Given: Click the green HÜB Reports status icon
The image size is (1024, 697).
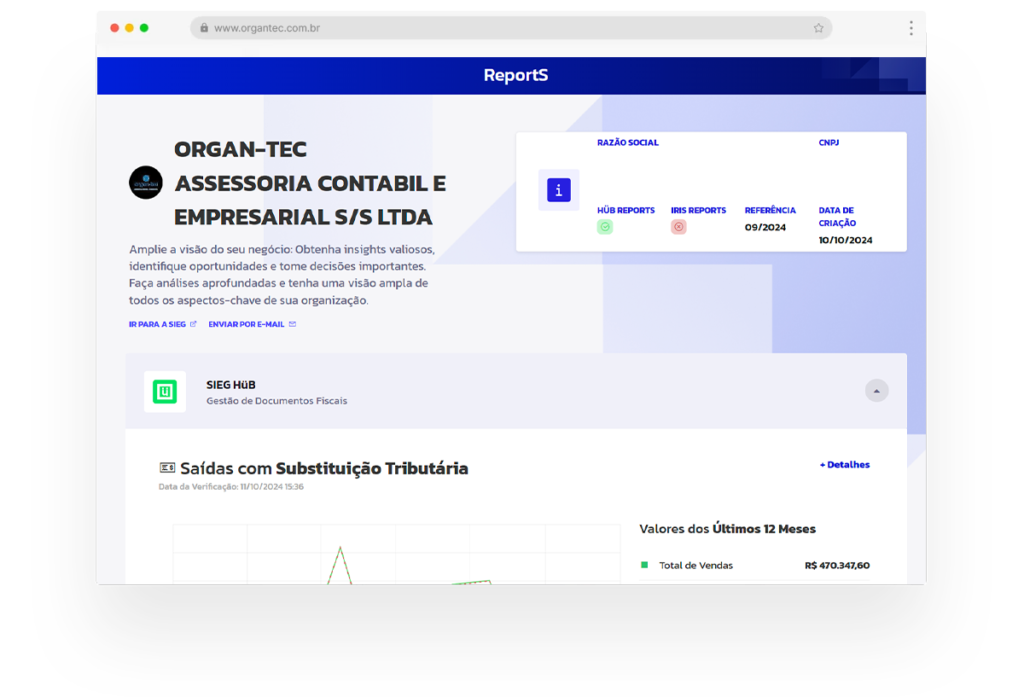Looking at the screenshot, I should (x=605, y=227).
